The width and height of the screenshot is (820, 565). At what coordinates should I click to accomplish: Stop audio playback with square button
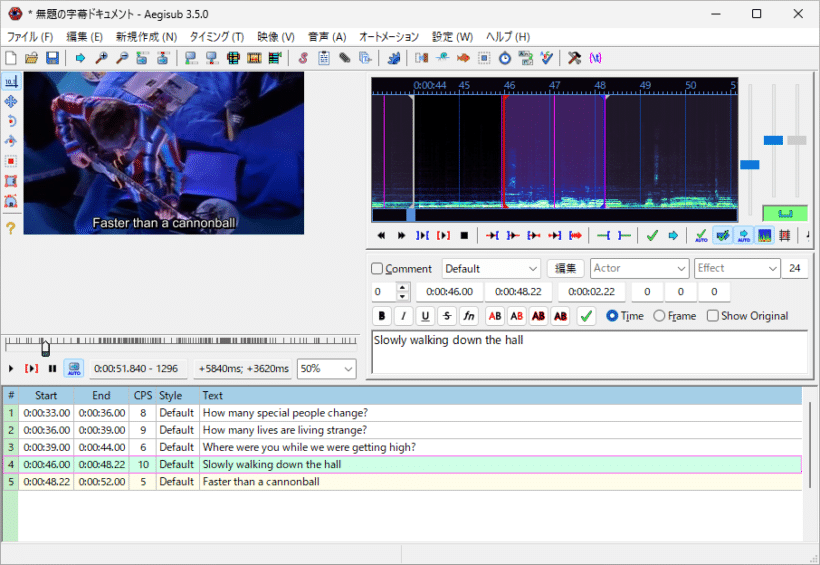464,235
